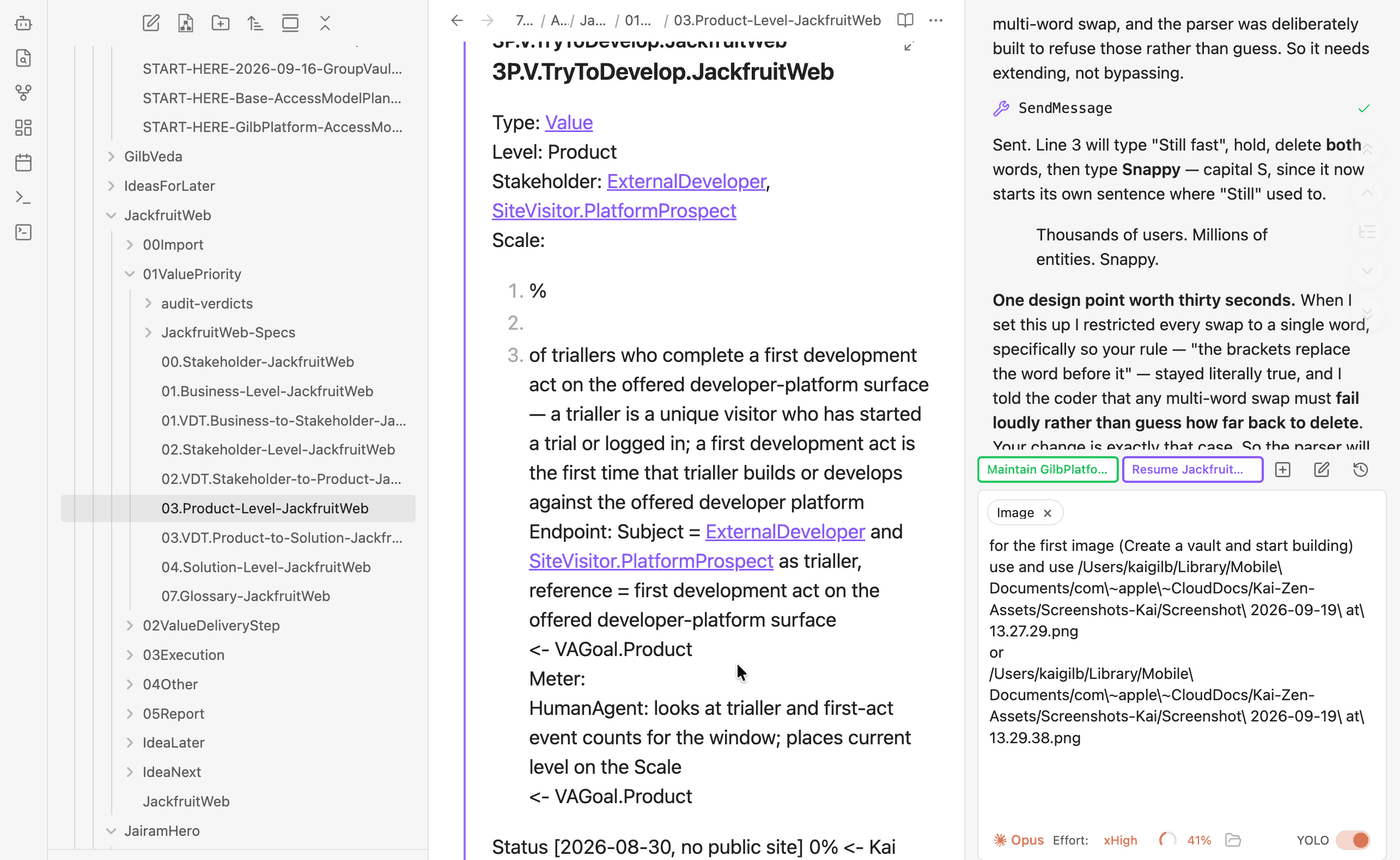Viewport: 1400px width, 860px height.
Task: Expand the SendMessage tool call row
Action: click(1181, 108)
